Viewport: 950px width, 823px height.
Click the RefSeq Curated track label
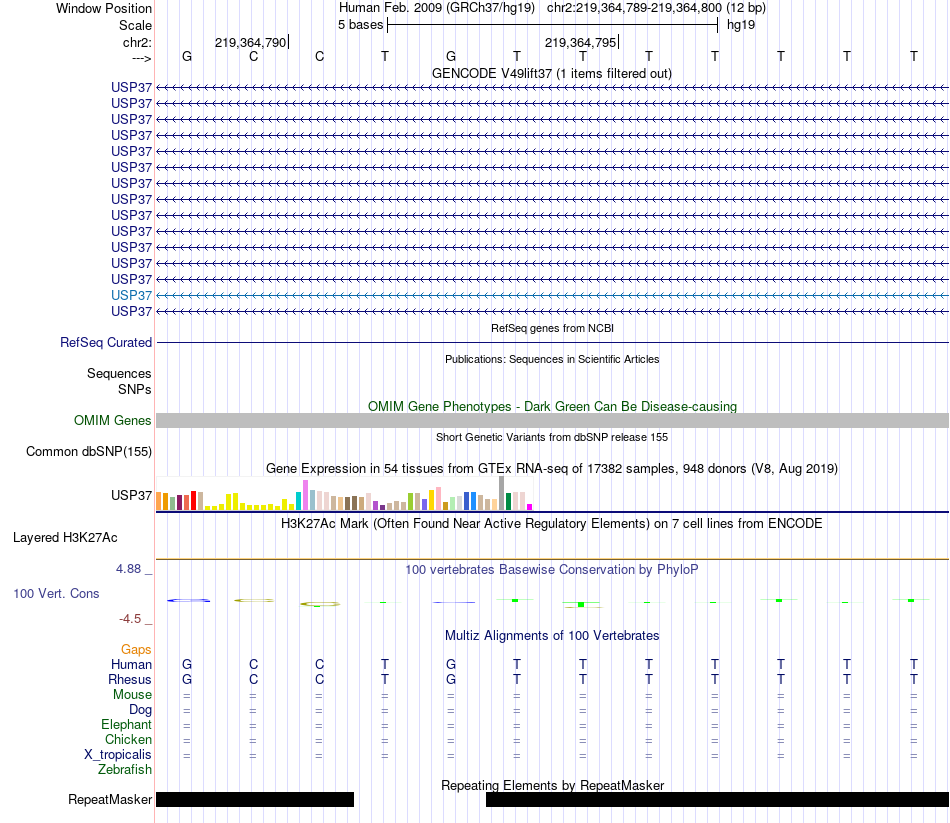point(106,342)
